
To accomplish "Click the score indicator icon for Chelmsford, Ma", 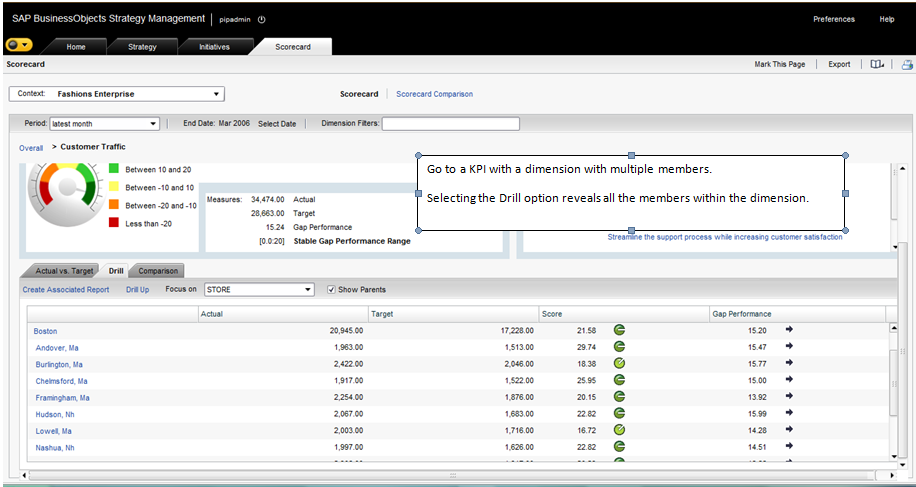I will point(620,380).
